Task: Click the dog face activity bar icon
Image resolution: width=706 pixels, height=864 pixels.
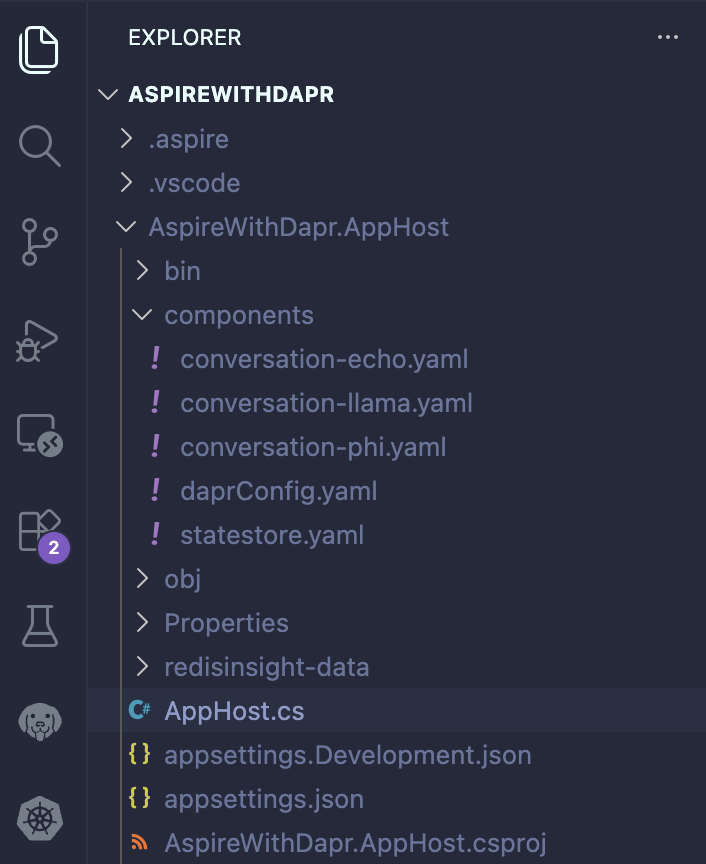Action: point(40,722)
